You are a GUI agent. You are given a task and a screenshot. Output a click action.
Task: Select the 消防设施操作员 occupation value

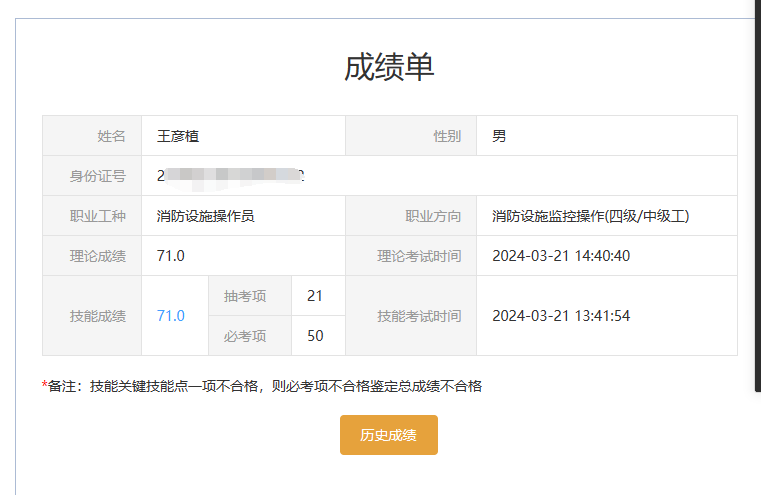[x=206, y=216]
